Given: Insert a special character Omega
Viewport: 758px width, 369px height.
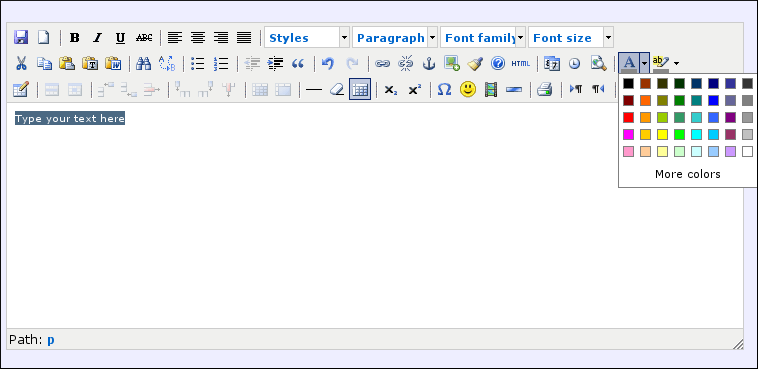Looking at the screenshot, I should tap(444, 89).
